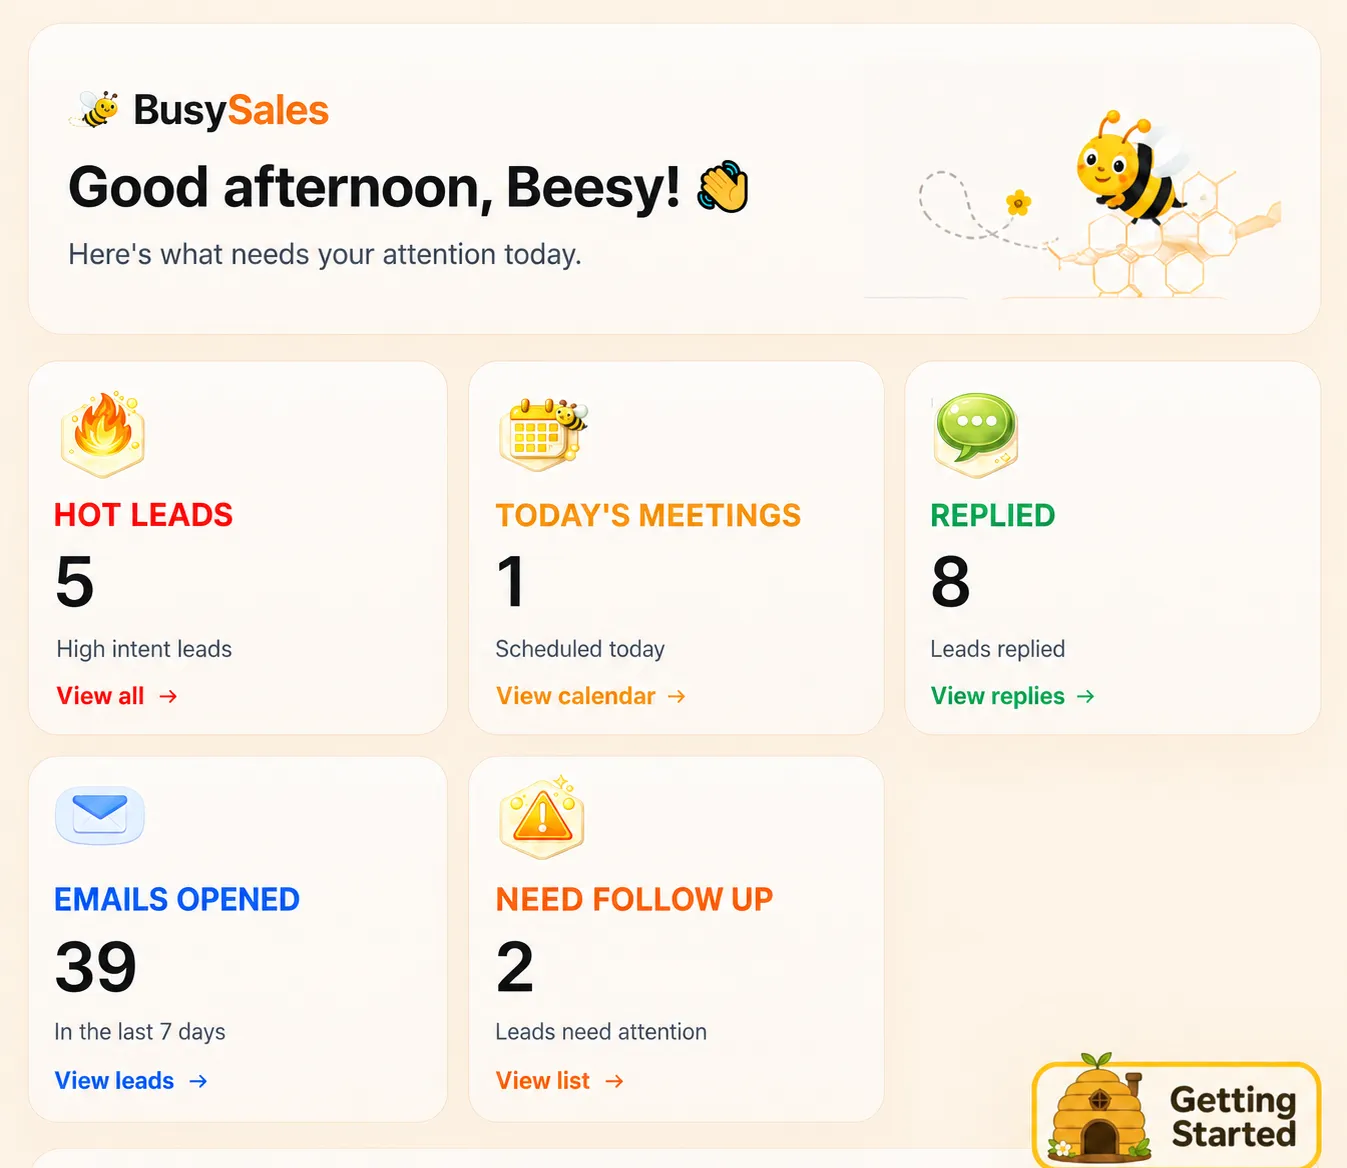This screenshot has height=1168, width=1347.
Task: Open the View replies link
Action: (1013, 696)
